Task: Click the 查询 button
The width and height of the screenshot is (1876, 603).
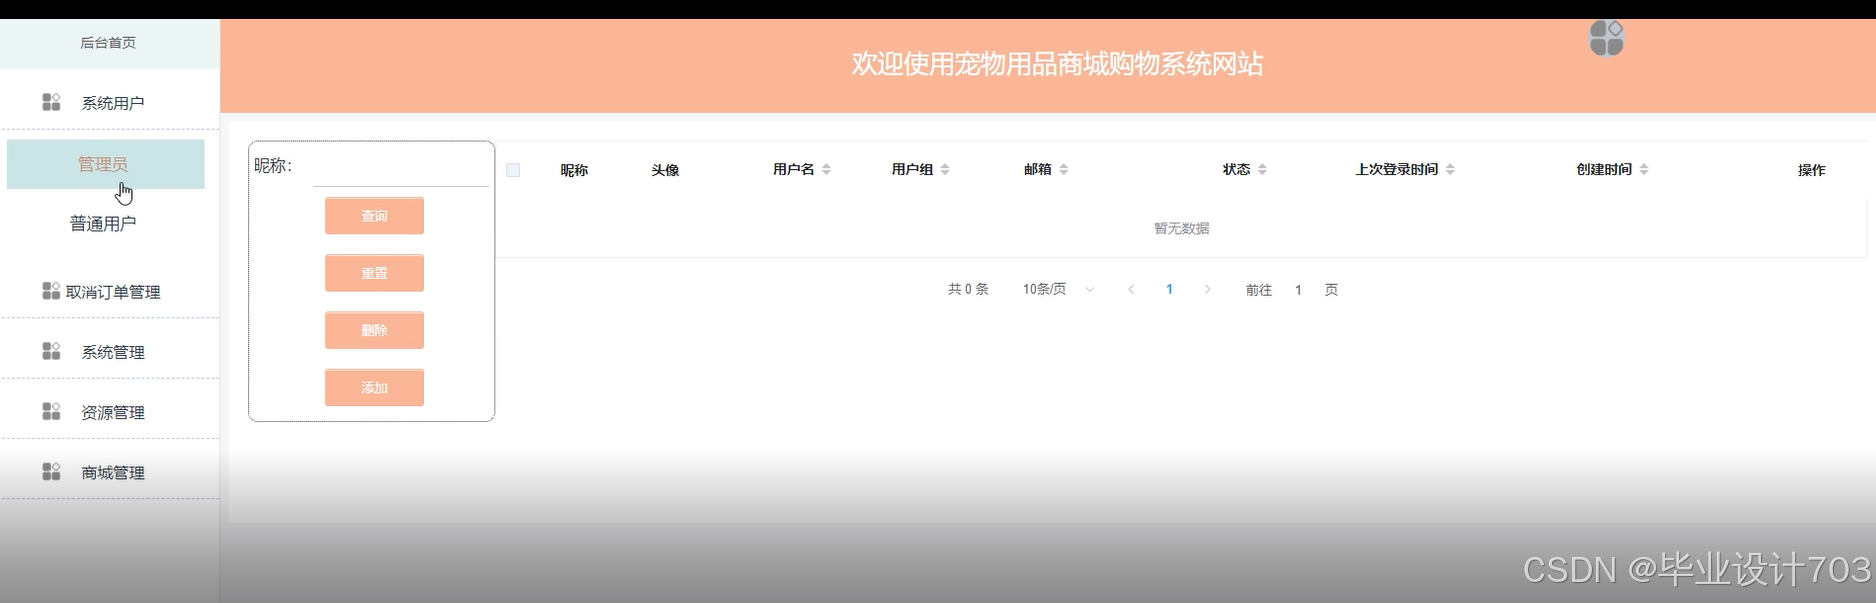Action: click(x=374, y=216)
